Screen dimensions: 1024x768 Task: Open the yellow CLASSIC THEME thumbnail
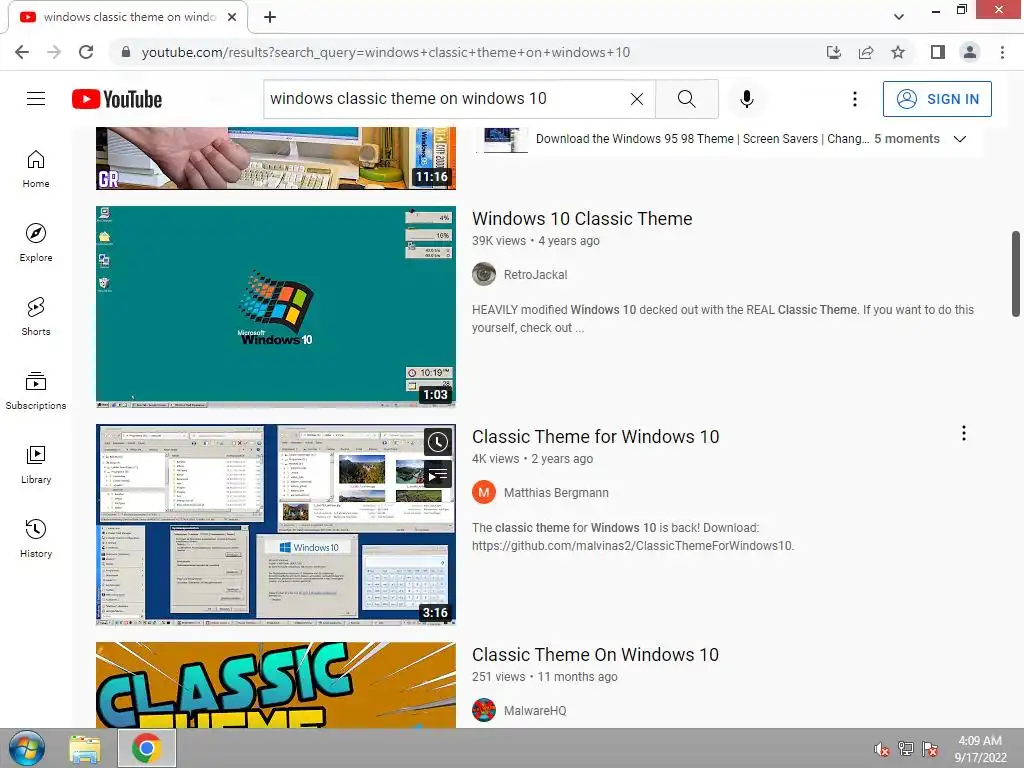pyautogui.click(x=276, y=685)
